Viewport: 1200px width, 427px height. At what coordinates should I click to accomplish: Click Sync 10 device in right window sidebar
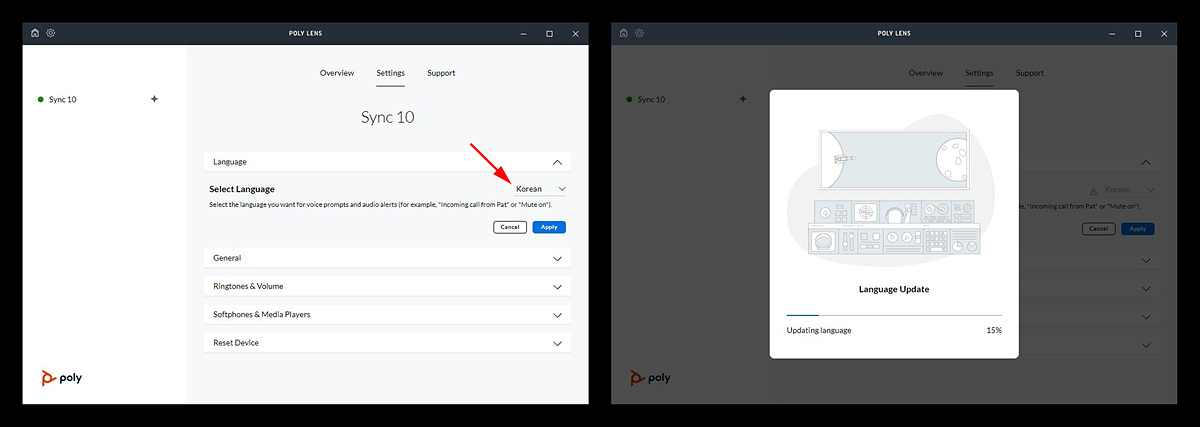click(646, 100)
